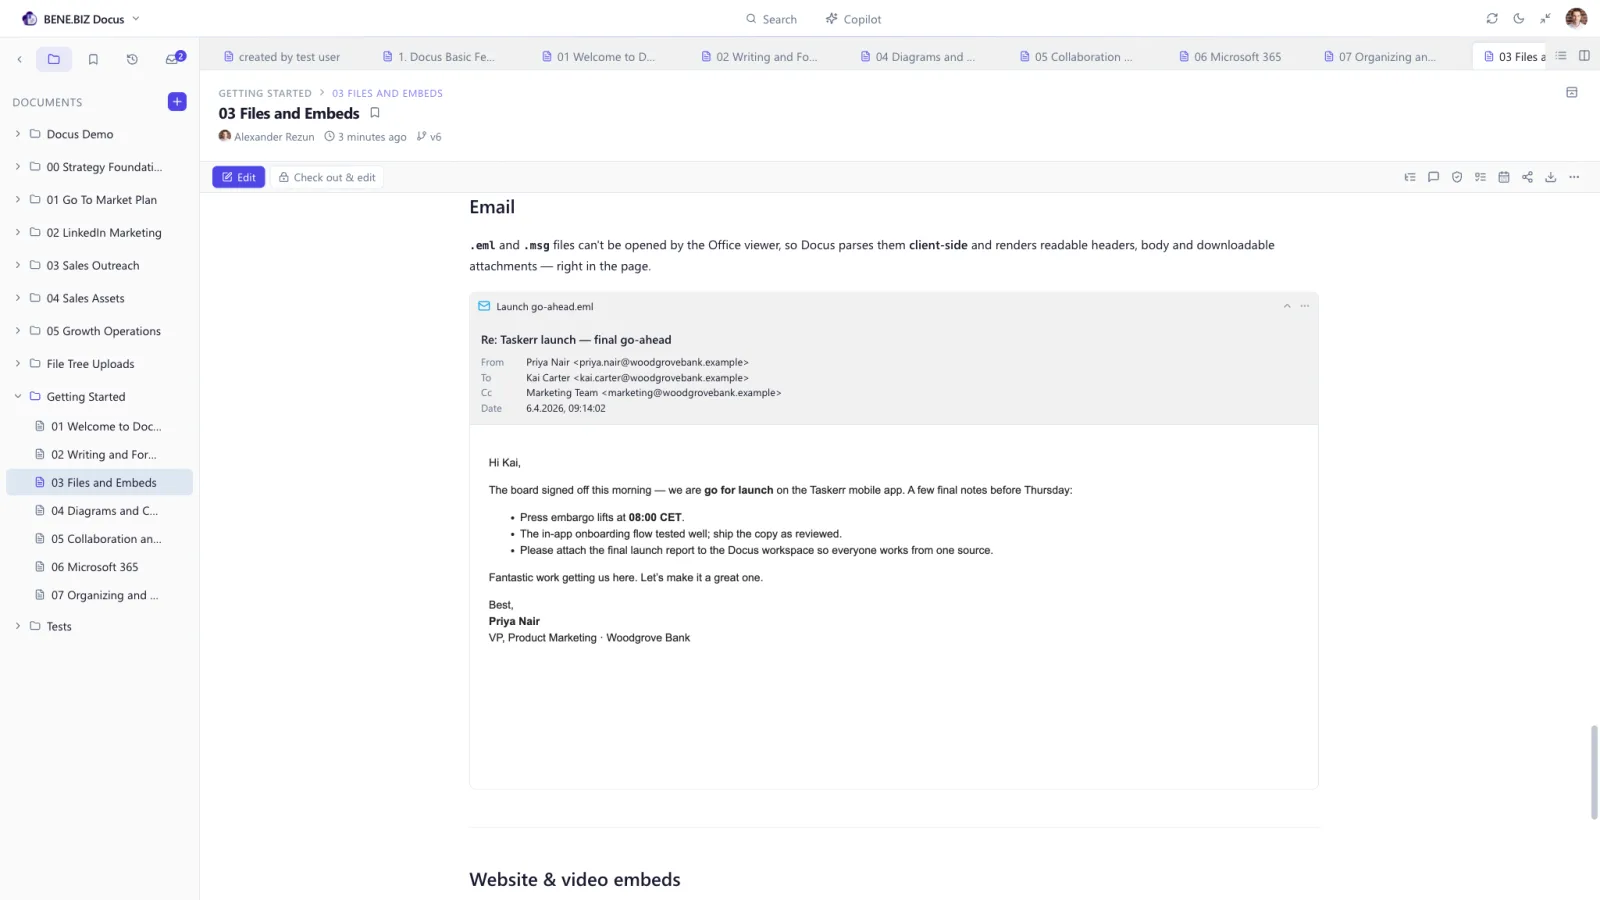Bookmark the 03 Files and Embeds page
Image resolution: width=1600 pixels, height=900 pixels.
coord(375,113)
